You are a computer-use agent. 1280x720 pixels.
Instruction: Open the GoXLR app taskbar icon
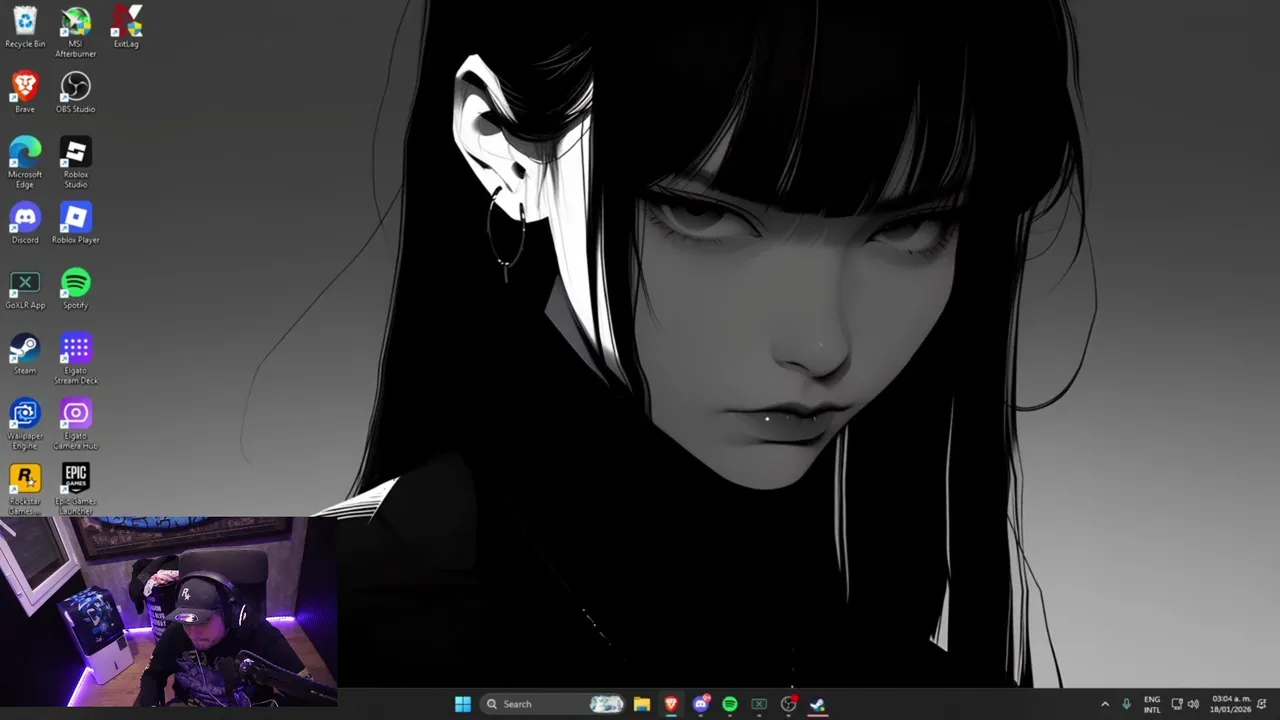point(759,704)
